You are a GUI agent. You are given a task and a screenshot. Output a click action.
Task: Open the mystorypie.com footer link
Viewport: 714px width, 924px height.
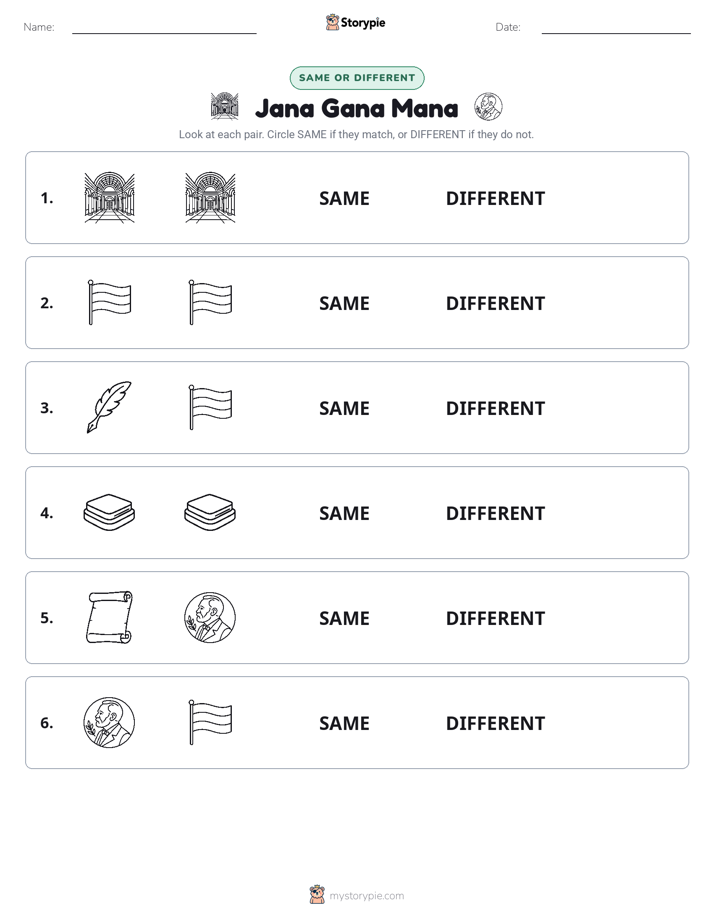366,896
